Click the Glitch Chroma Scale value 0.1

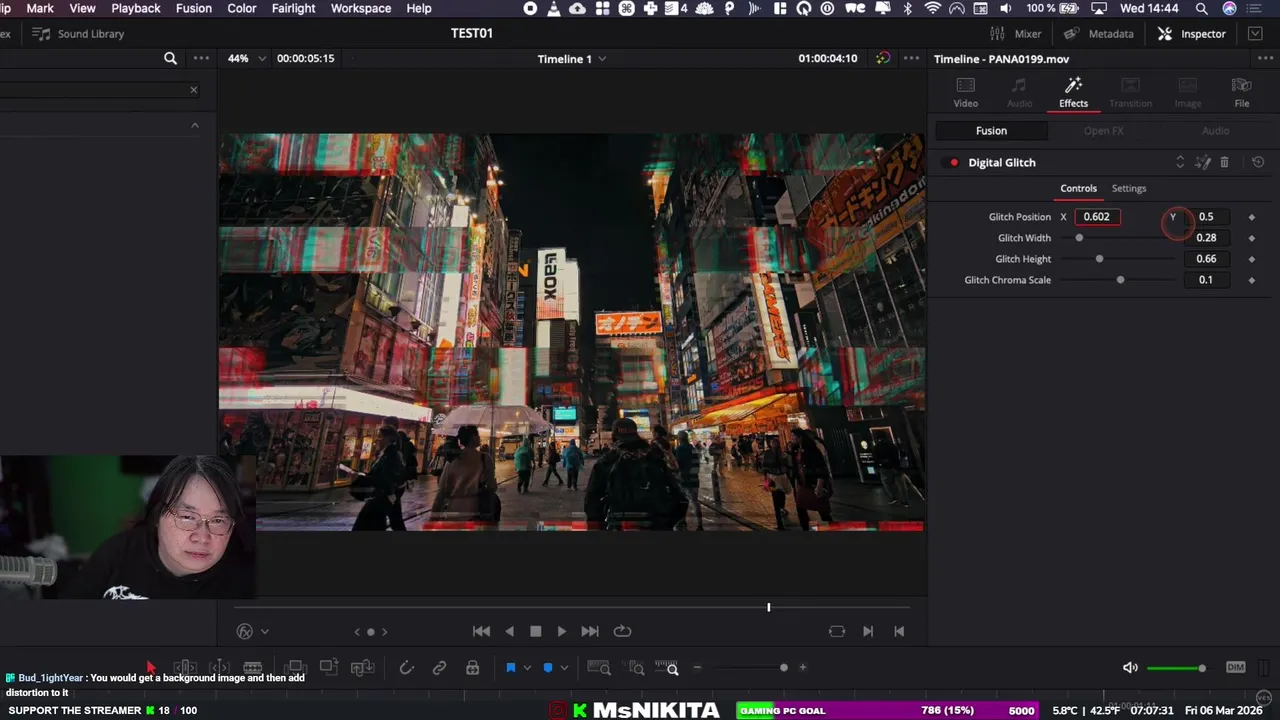(x=1206, y=280)
